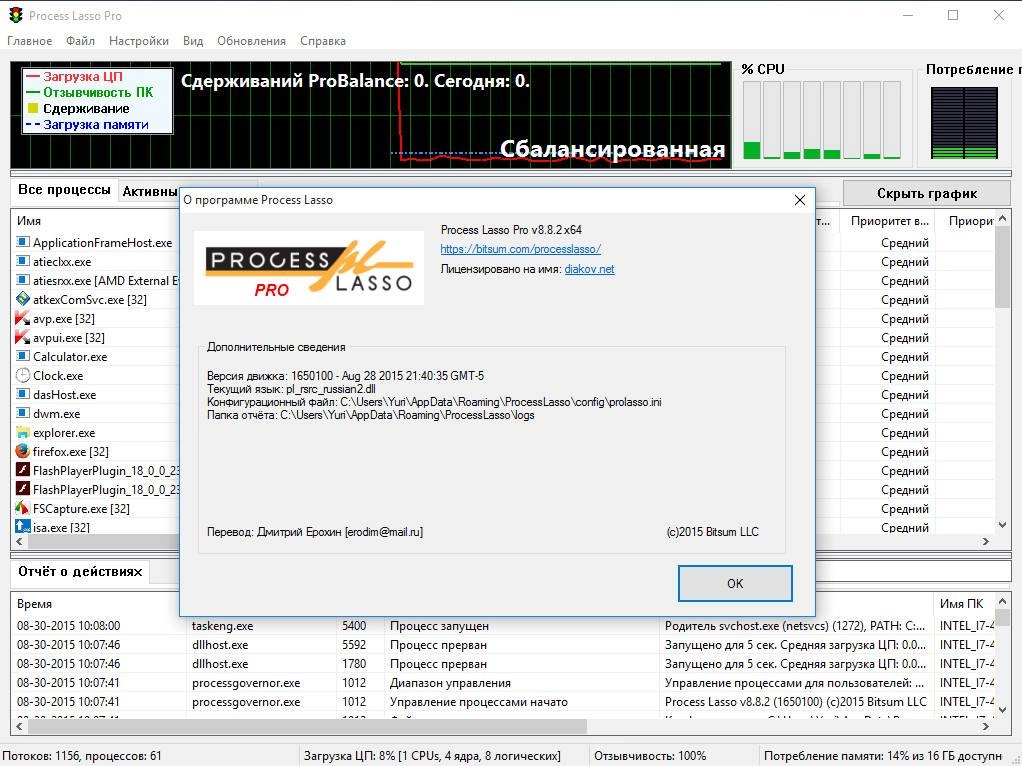Image resolution: width=1022 pixels, height=766 pixels.
Task: Click the atkexComSvc.exe process icon
Action: click(23, 299)
